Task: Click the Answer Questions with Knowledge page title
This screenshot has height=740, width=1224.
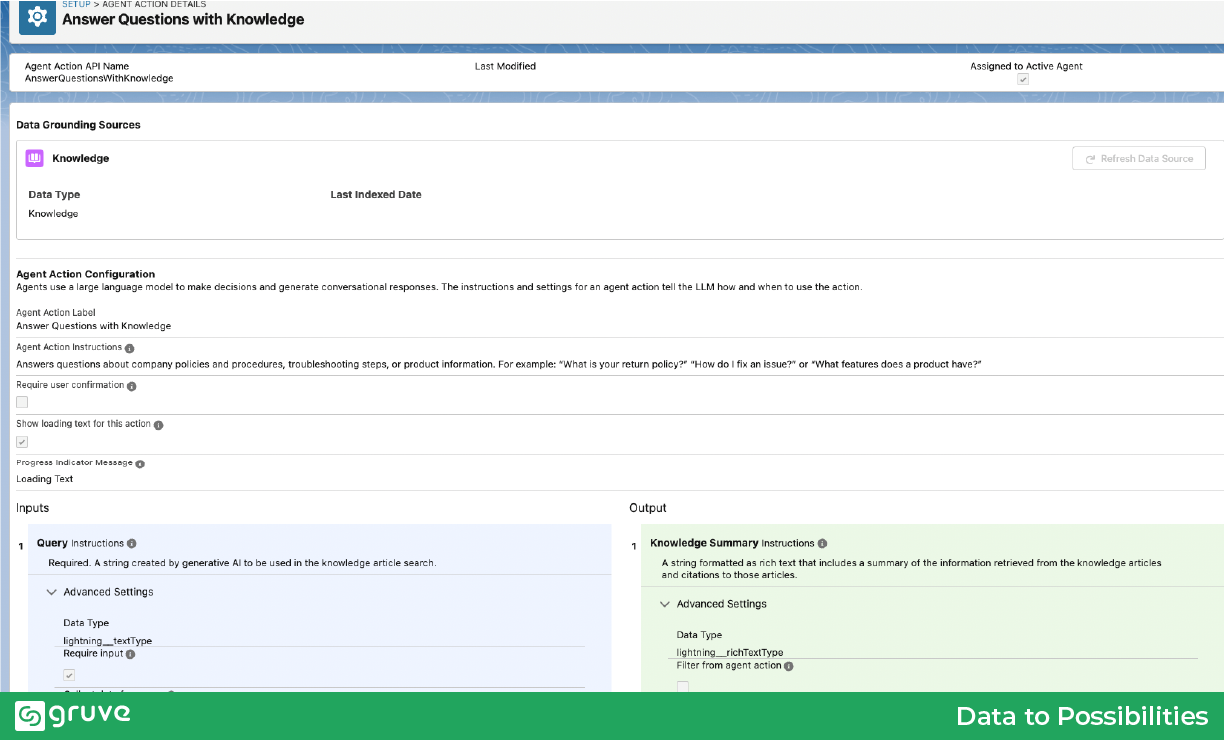Action: point(183,19)
